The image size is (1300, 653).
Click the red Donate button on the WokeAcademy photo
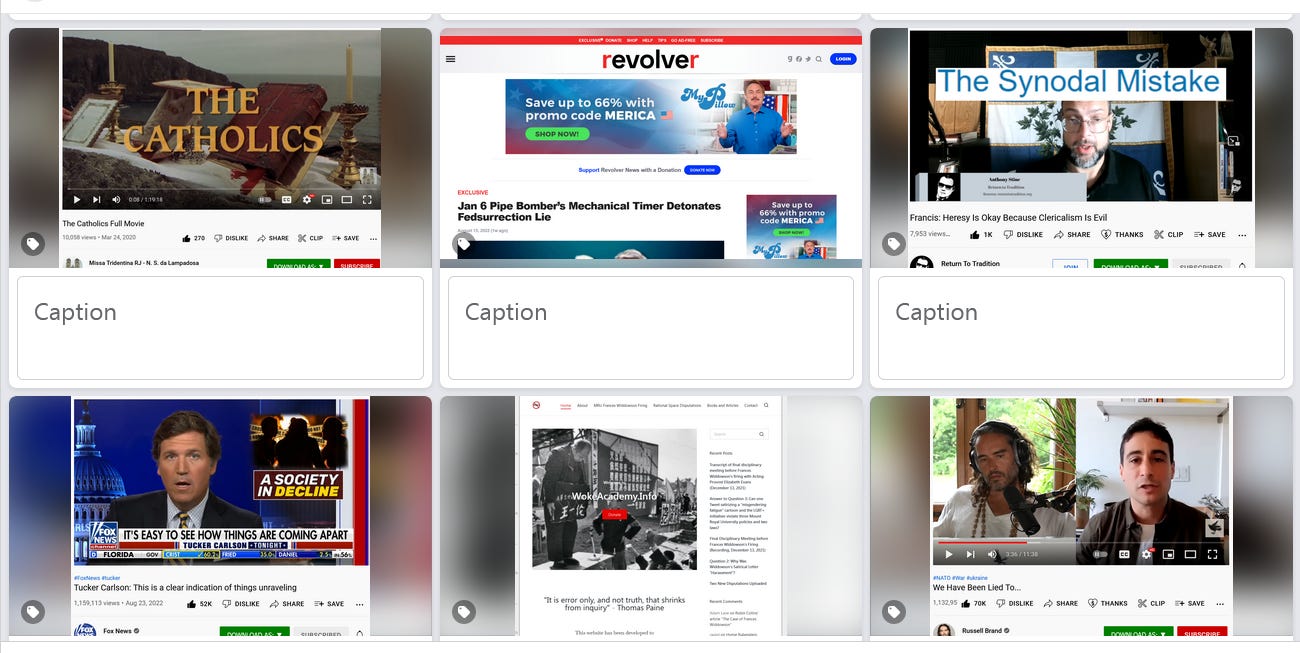(614, 514)
